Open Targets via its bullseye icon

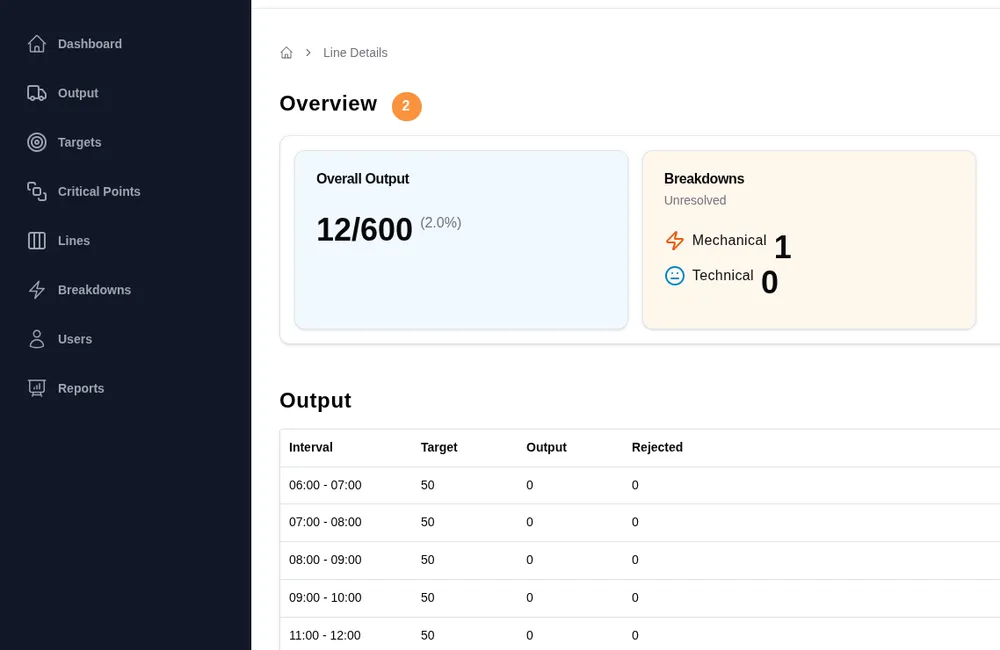[36, 142]
